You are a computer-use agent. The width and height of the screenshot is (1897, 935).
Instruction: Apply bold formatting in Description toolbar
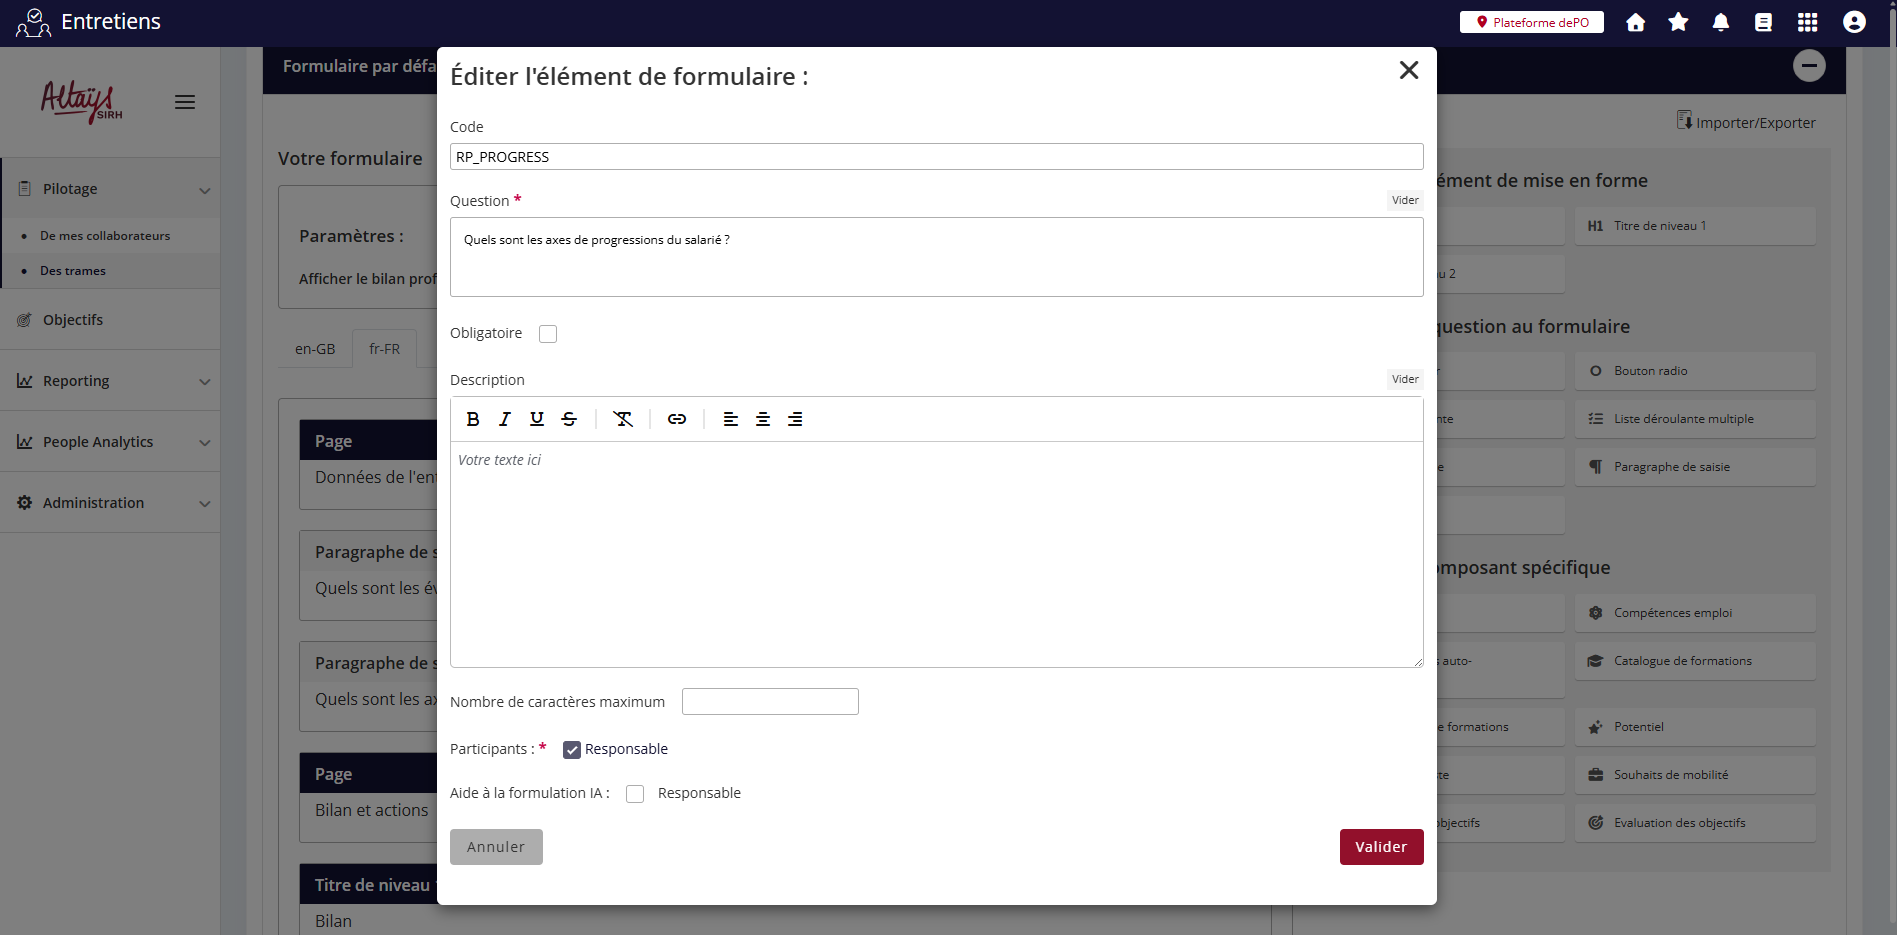473,419
